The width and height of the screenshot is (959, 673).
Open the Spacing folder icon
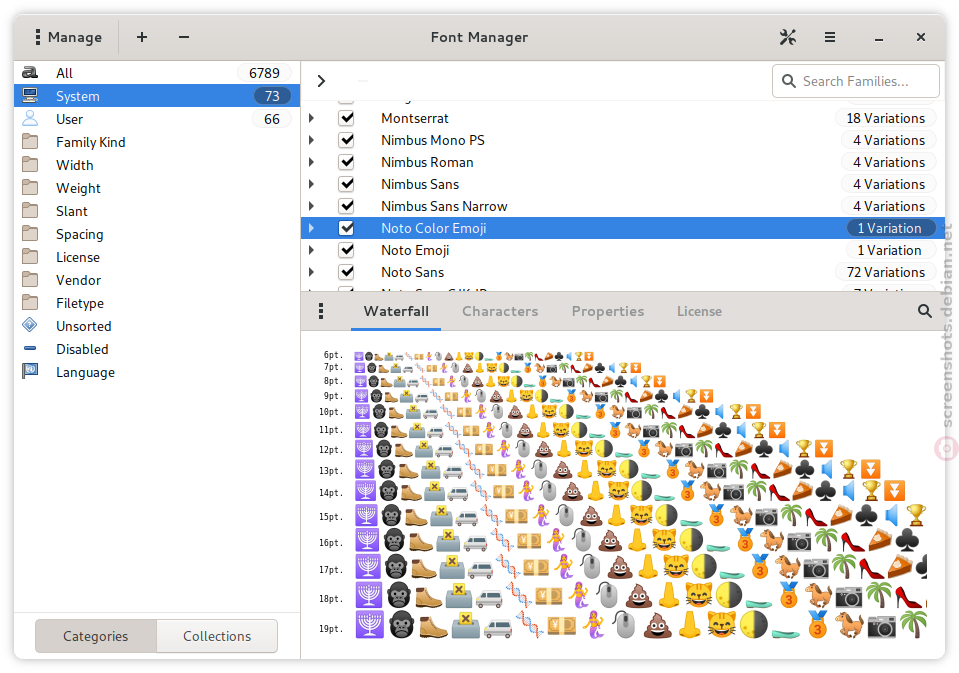pyautogui.click(x=30, y=234)
